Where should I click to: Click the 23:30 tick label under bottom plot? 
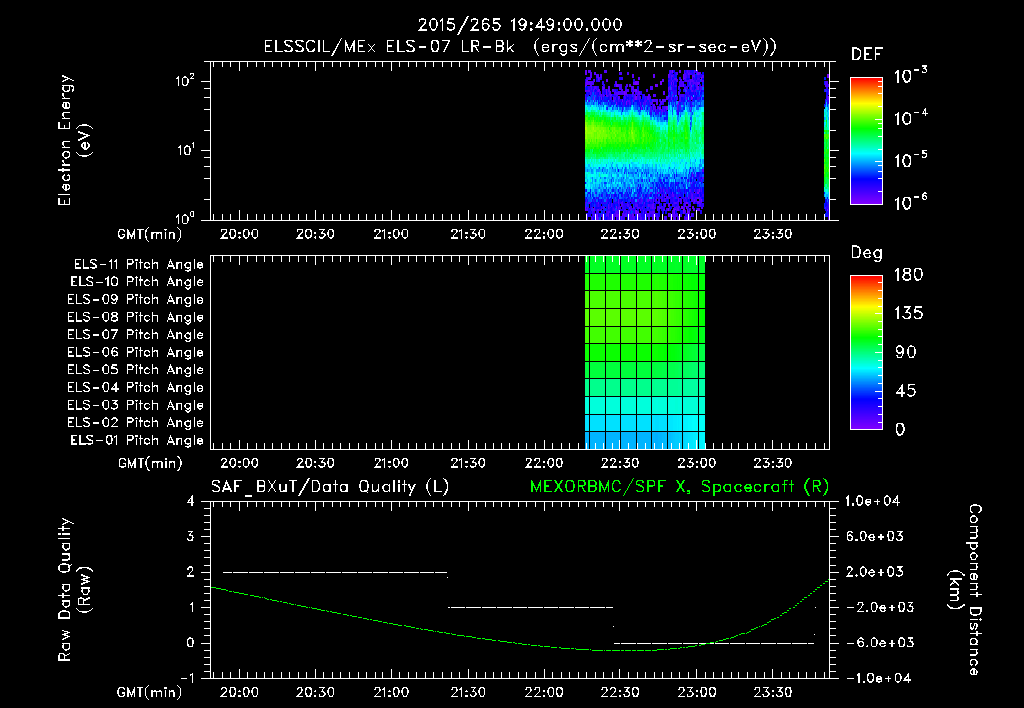pyautogui.click(x=773, y=692)
